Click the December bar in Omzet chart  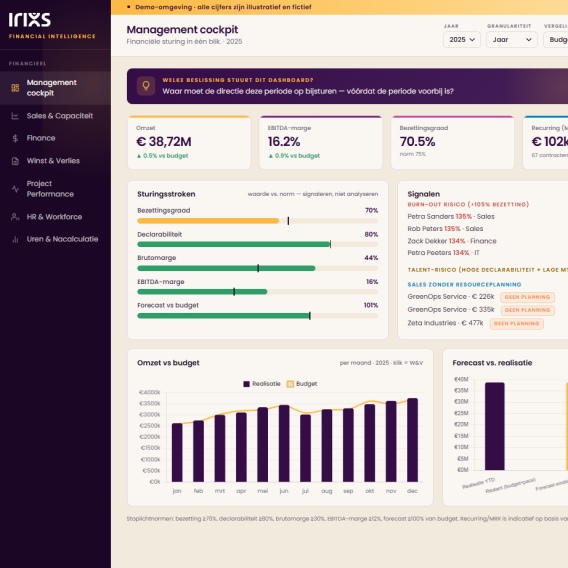pos(412,440)
